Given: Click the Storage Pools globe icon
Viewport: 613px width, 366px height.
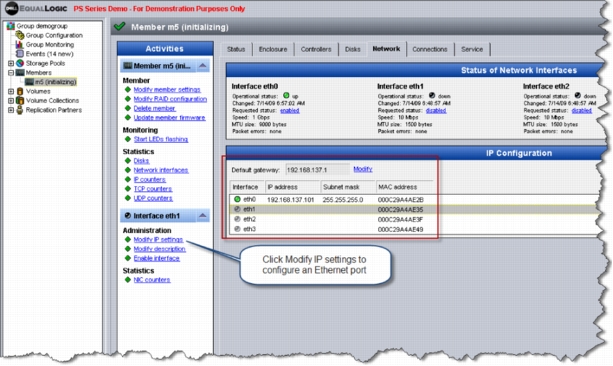Looking at the screenshot, I should (20, 63).
